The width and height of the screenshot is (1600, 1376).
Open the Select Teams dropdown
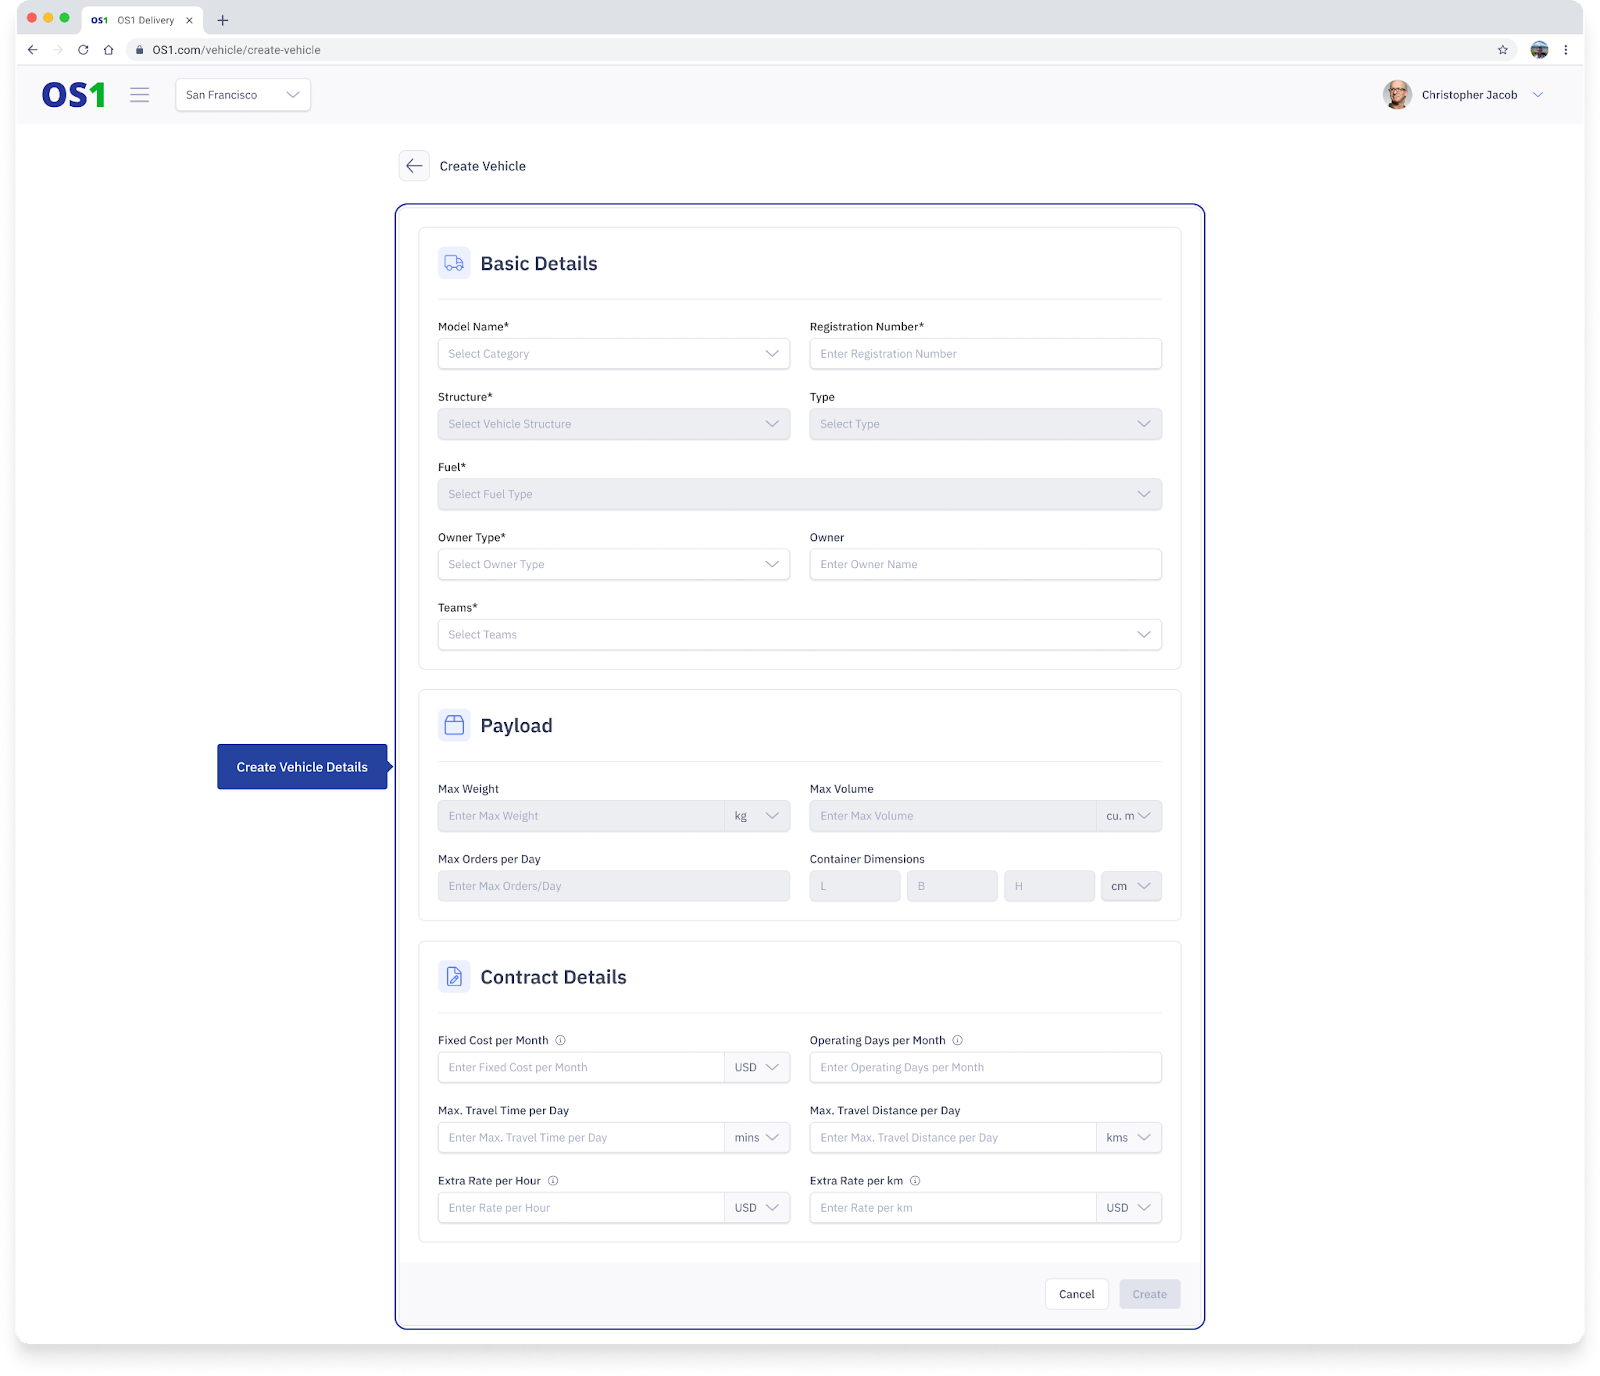click(800, 635)
